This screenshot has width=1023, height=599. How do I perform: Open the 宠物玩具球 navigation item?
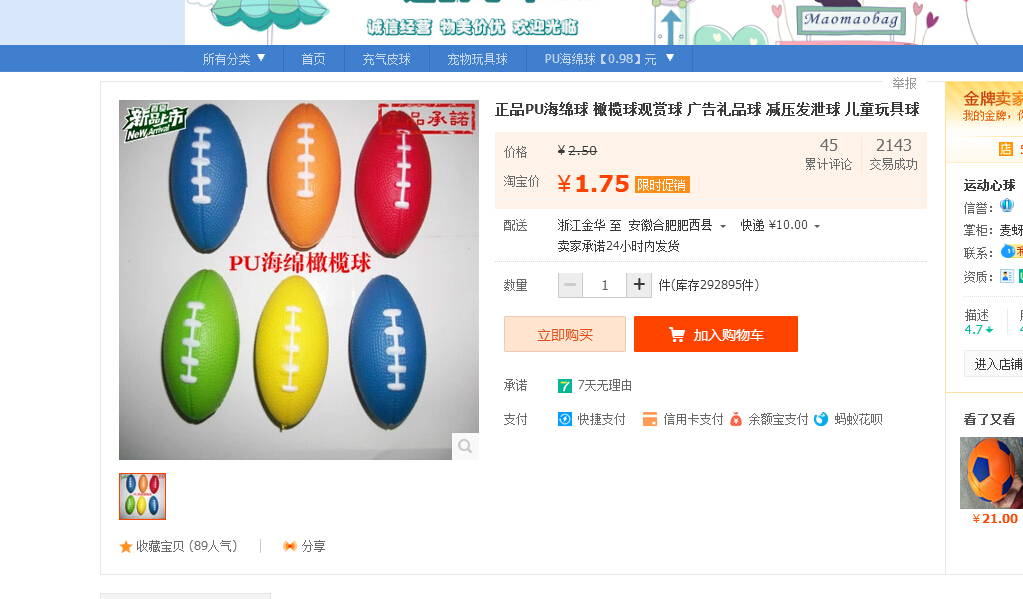click(477, 59)
